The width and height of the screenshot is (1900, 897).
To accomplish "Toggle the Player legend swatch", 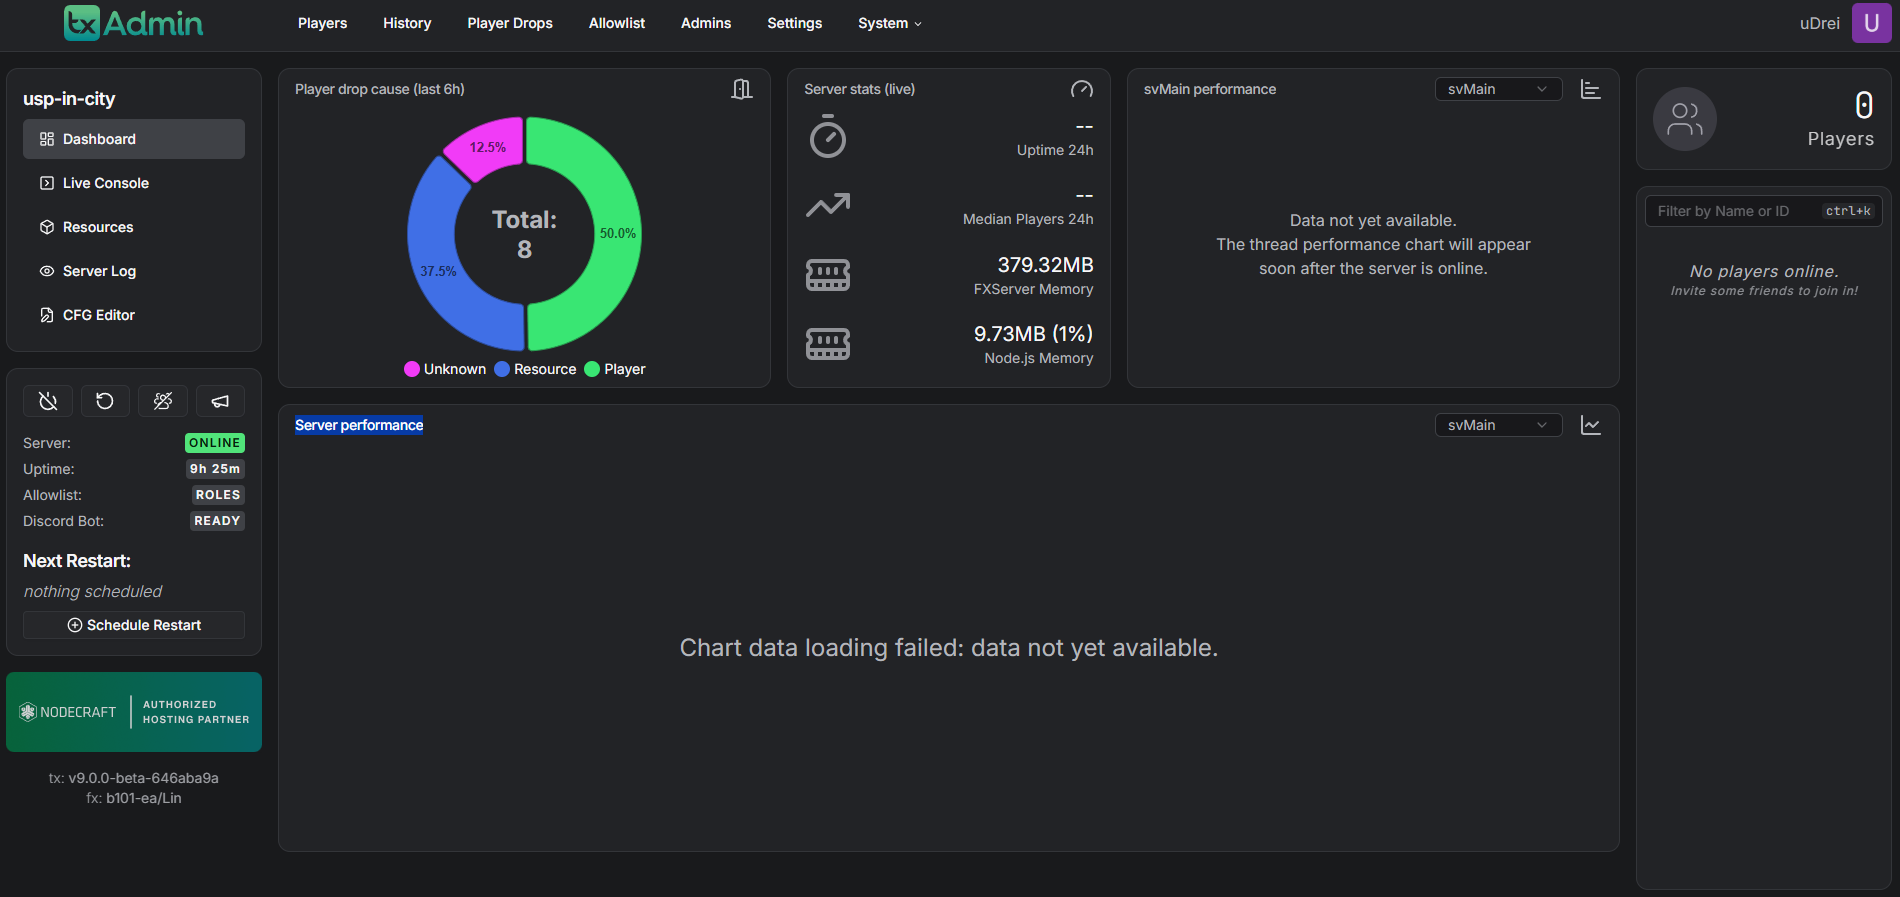I will [592, 369].
